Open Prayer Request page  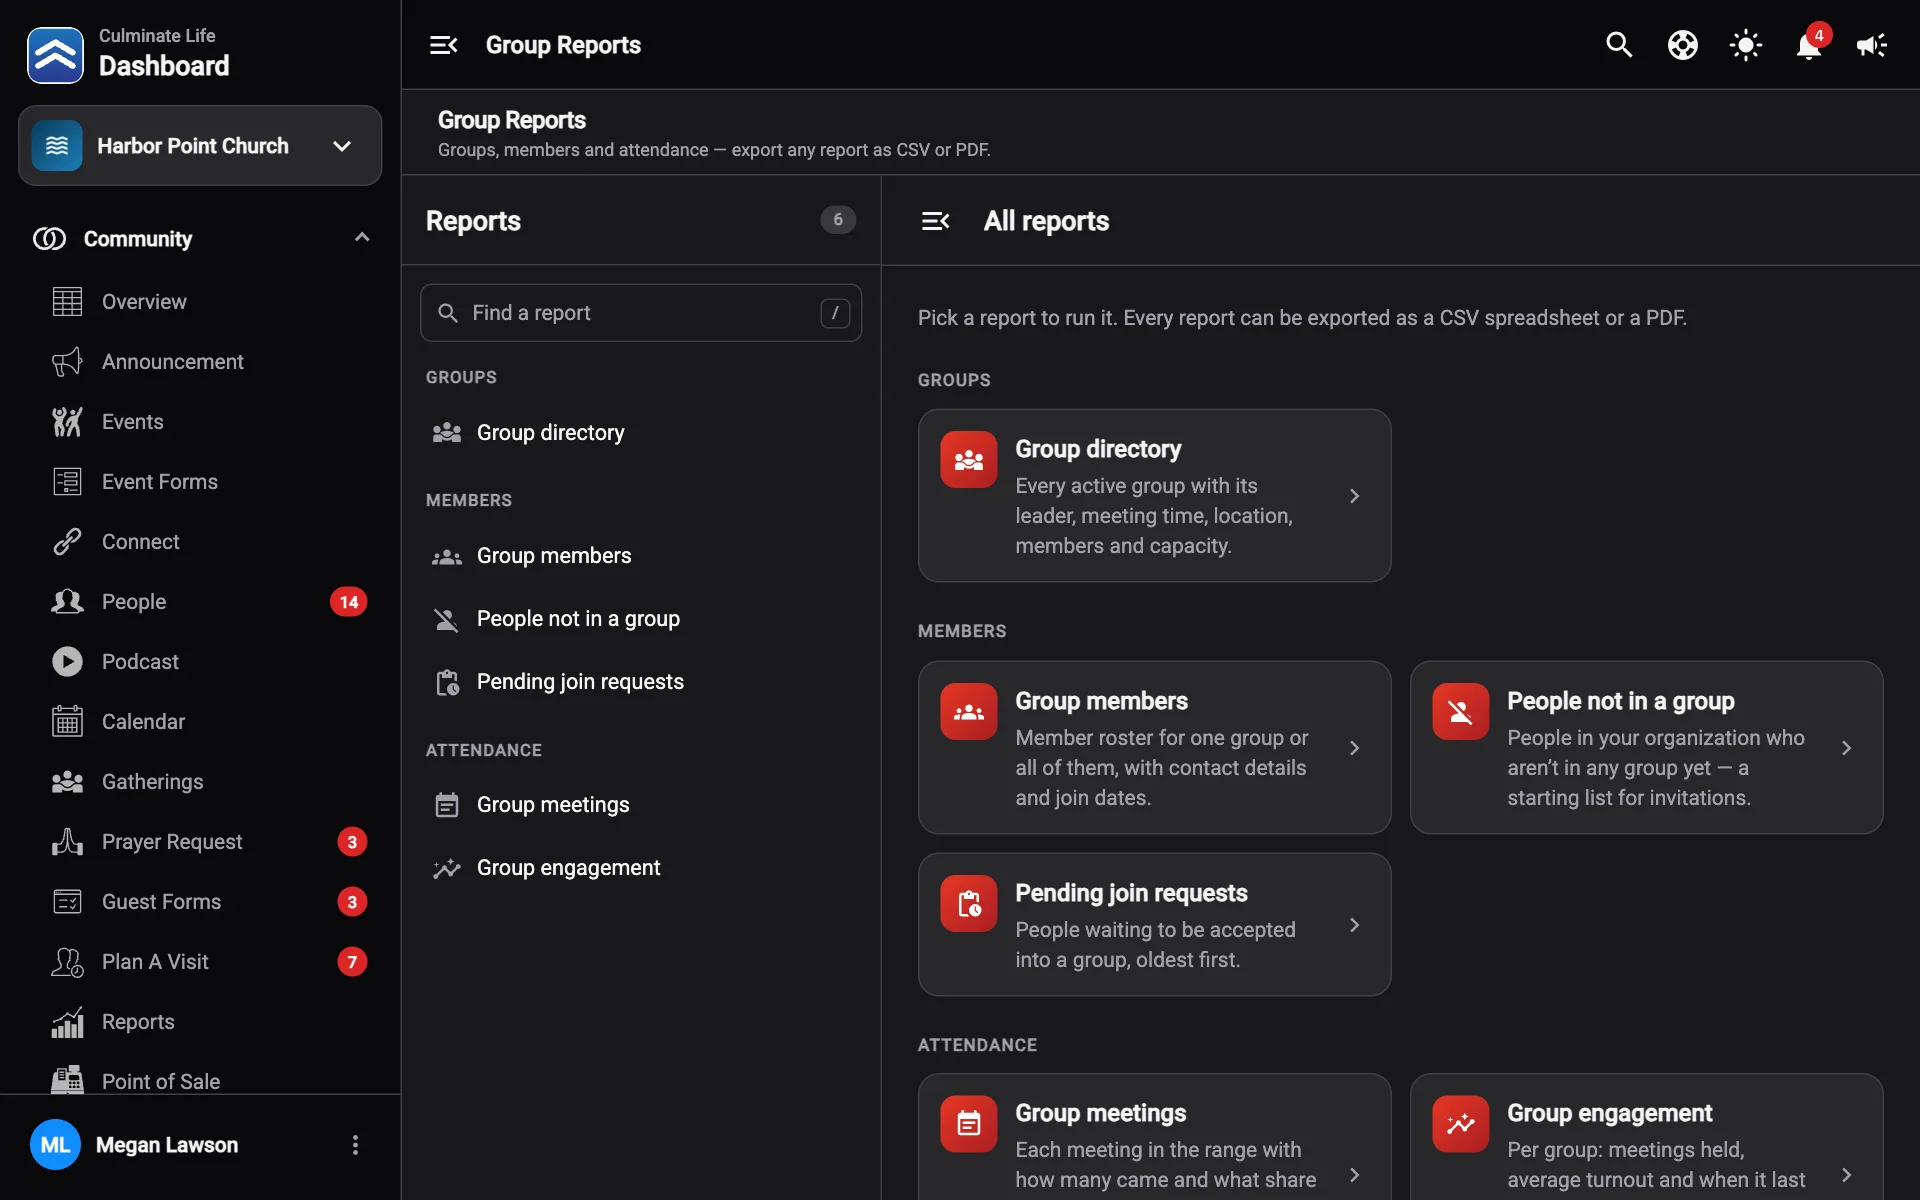click(200, 842)
